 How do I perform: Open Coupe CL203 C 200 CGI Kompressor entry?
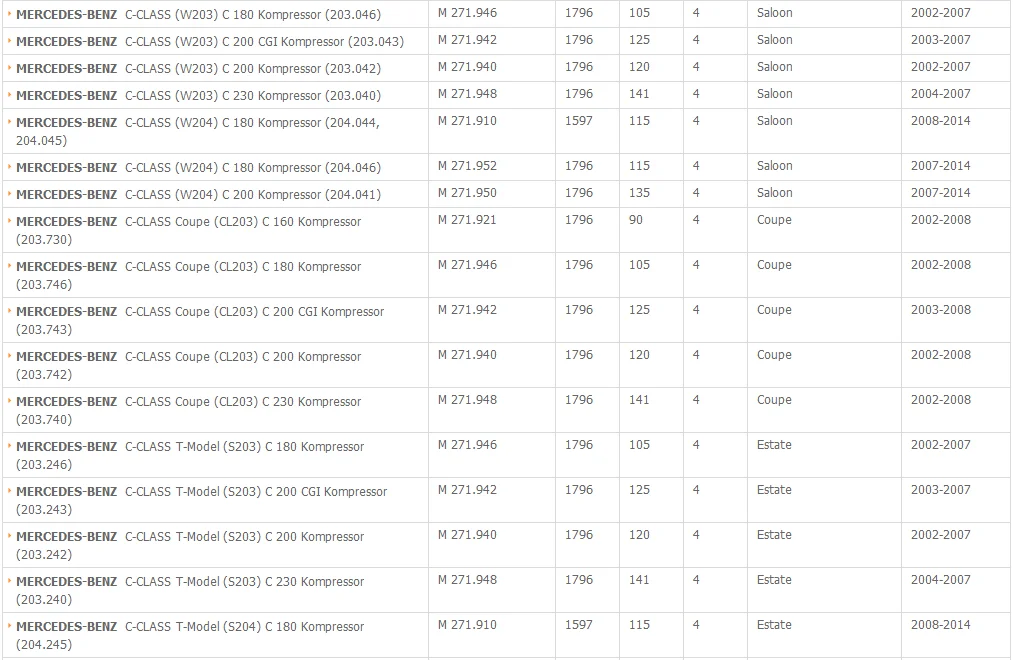200,320
